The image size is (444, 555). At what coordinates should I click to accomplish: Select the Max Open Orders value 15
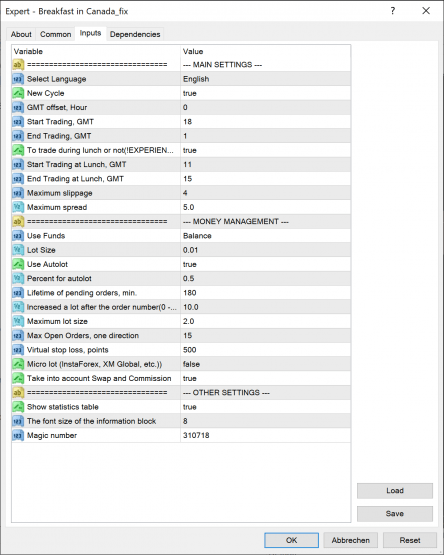coord(266,336)
